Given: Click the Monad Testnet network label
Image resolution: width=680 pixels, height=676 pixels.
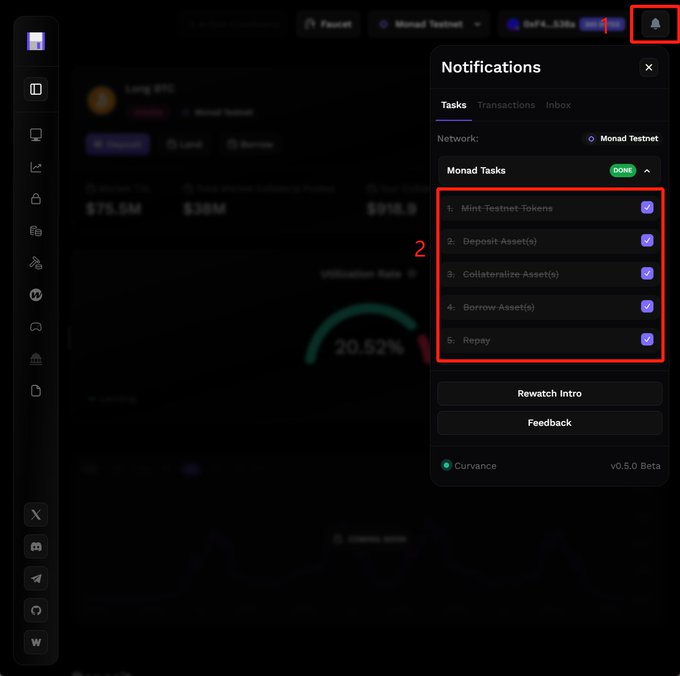Looking at the screenshot, I should (x=623, y=139).
